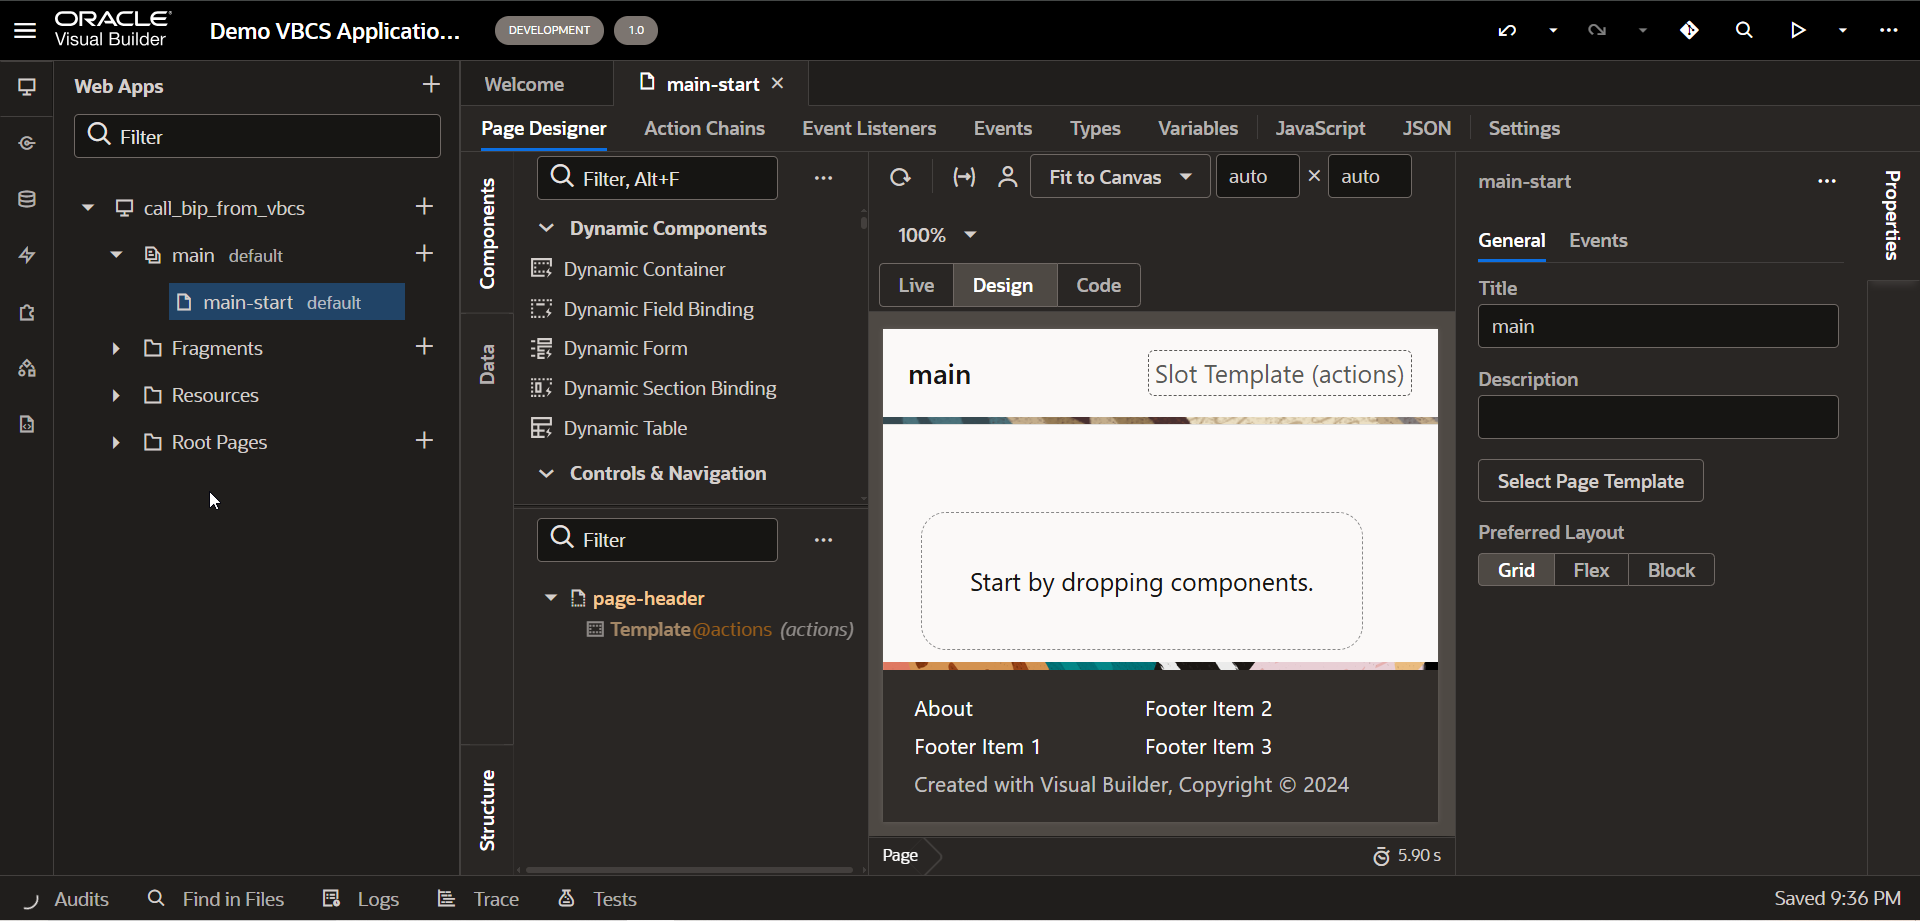This screenshot has width=1920, height=921.
Task: Select Block preferred layout
Action: point(1671,570)
